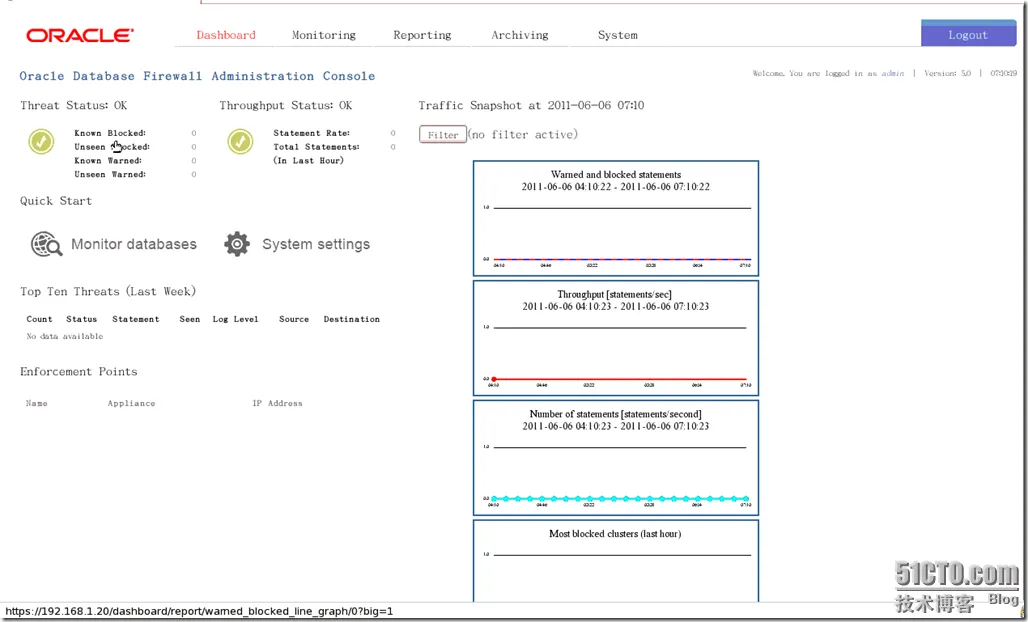The image size is (1028, 622).
Task: Open the Archiving tab
Action: pyautogui.click(x=520, y=35)
